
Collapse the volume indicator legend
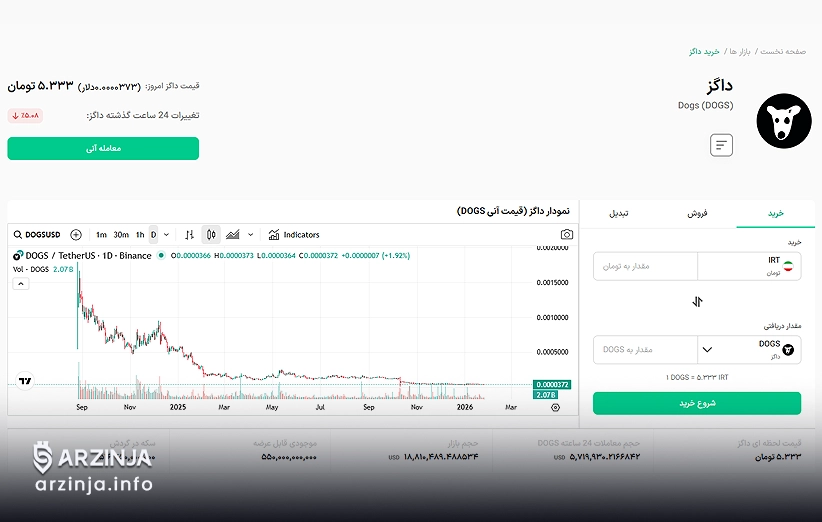19,284
